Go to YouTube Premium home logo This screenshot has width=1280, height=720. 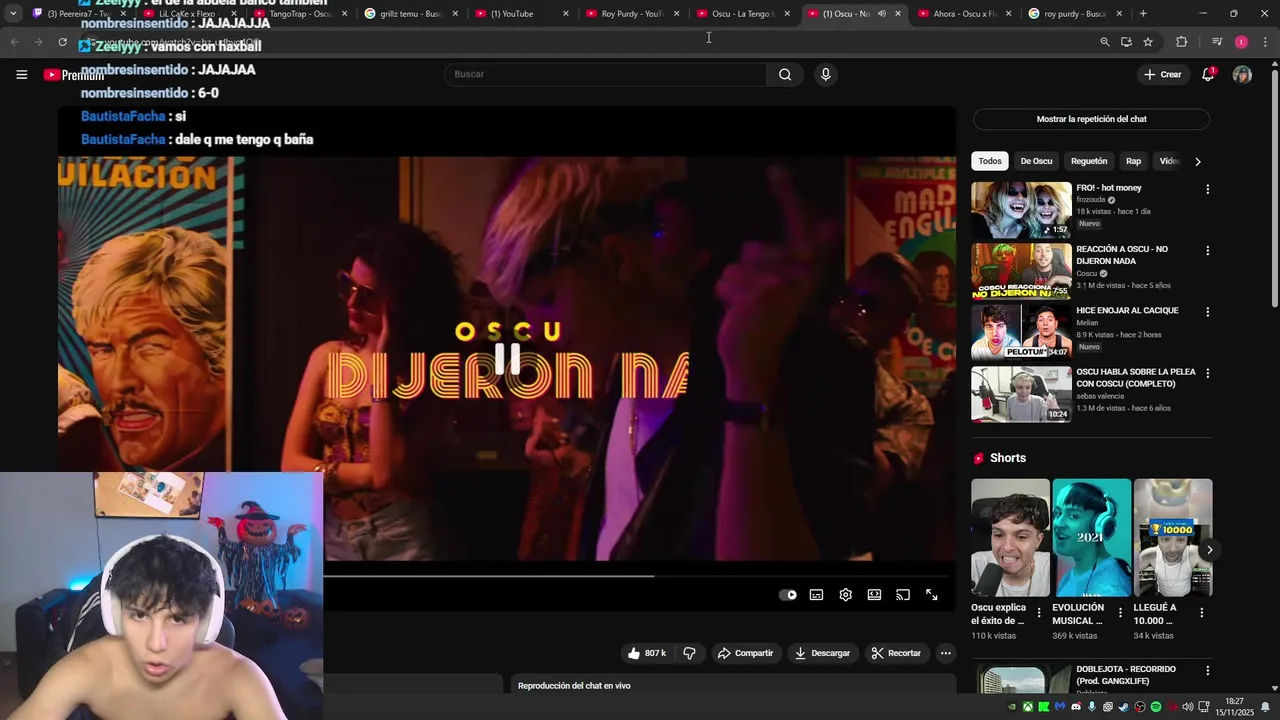[74, 75]
